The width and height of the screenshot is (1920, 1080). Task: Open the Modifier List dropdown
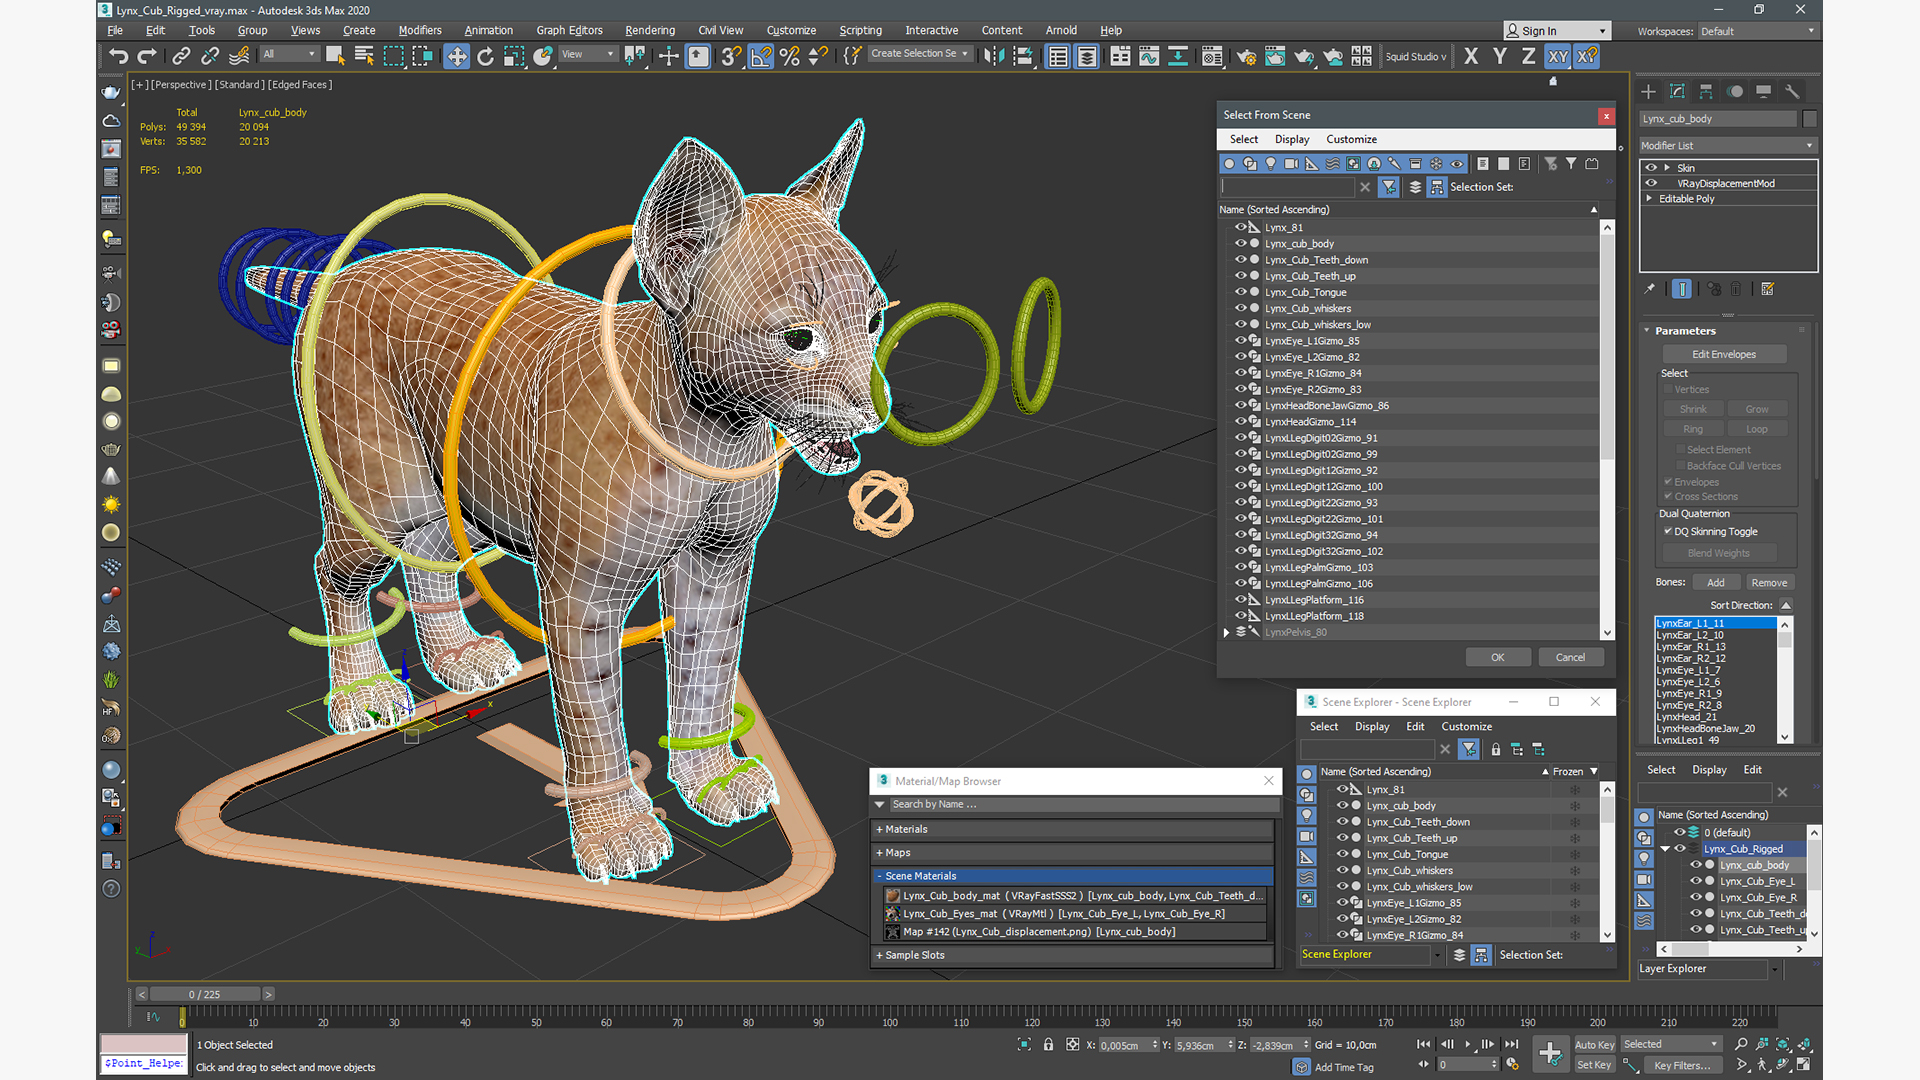tap(1728, 146)
